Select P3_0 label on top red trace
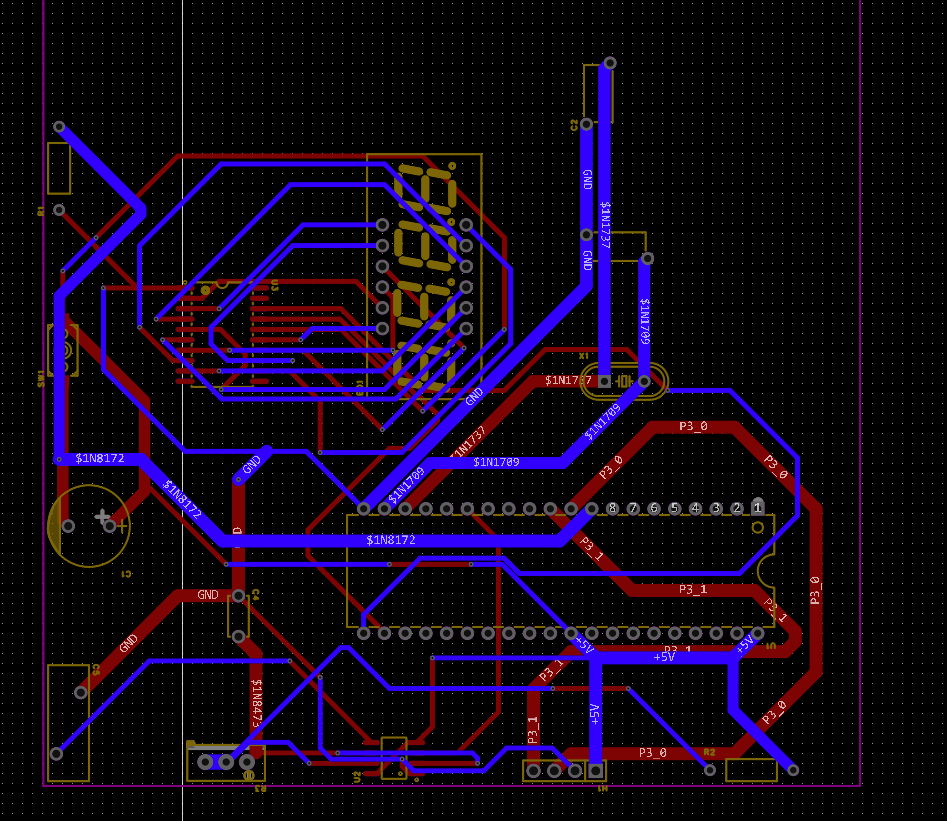The width and height of the screenshot is (947, 821). tap(693, 427)
